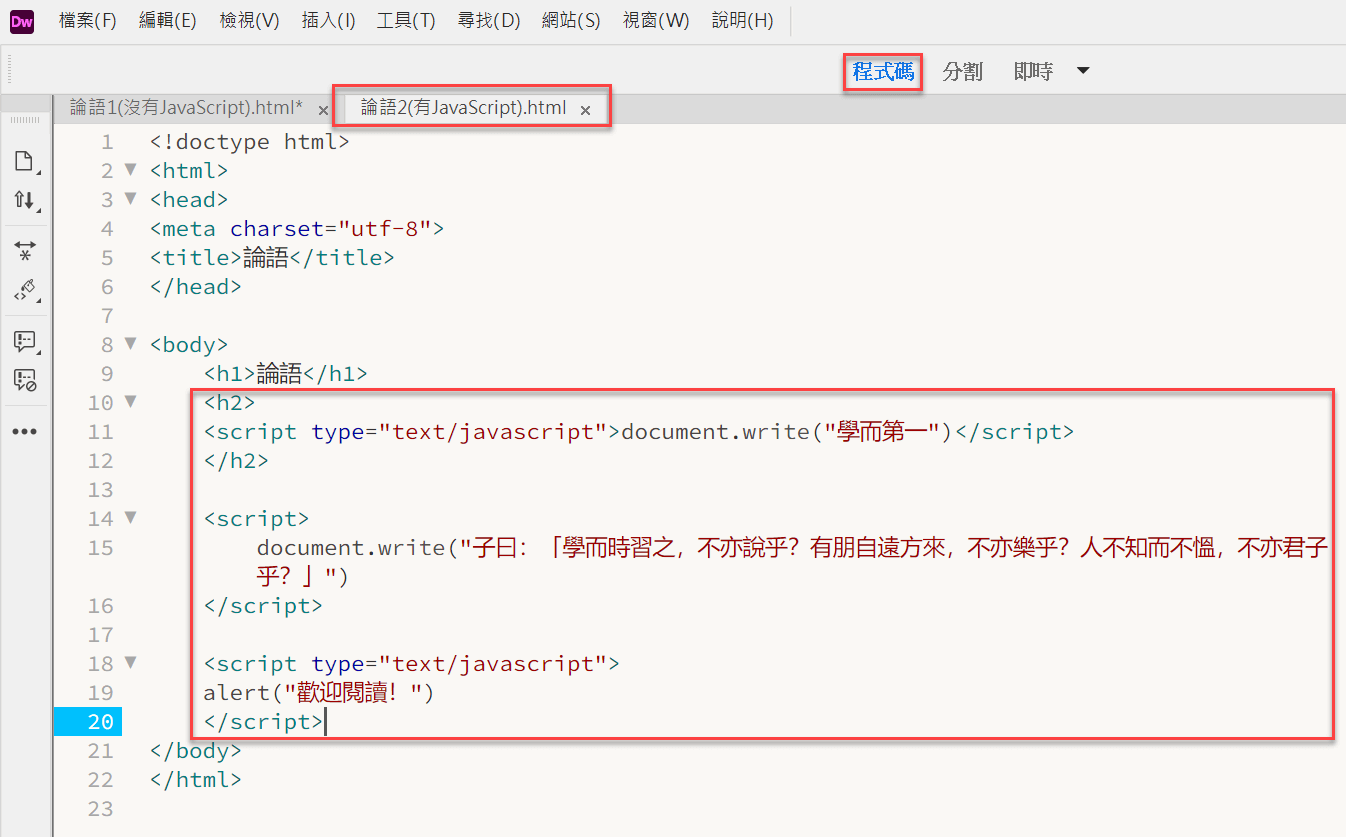Image resolution: width=1346 pixels, height=837 pixels.
Task: Click line number 13 in the gutter
Action: pos(101,490)
